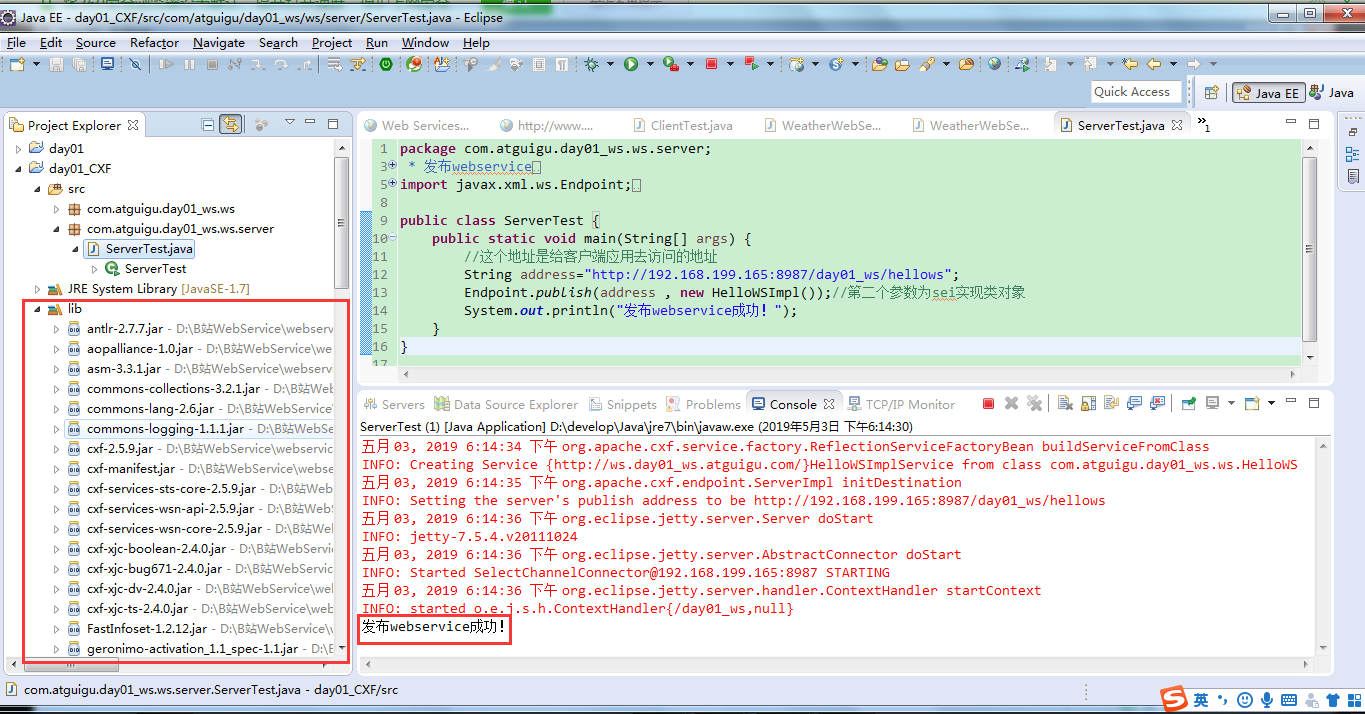Click the keyboard icon in IME bar

click(x=1289, y=699)
